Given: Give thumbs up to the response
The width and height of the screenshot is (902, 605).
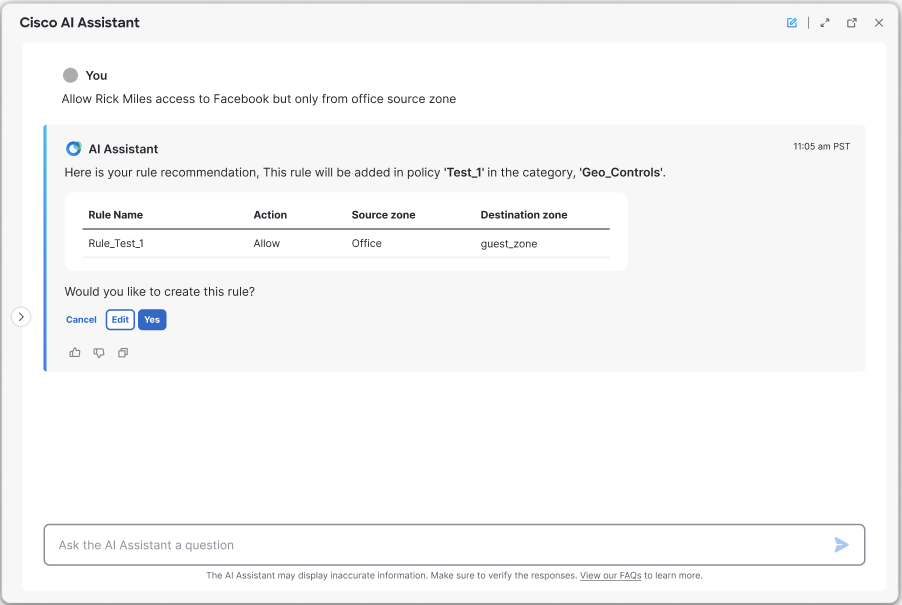Looking at the screenshot, I should pyautogui.click(x=75, y=353).
